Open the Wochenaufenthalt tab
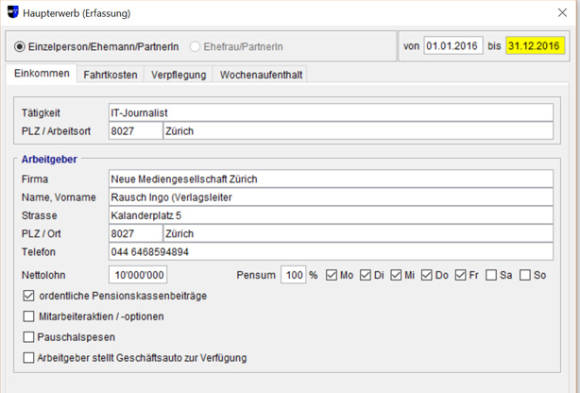This screenshot has width=580, height=393. (261, 75)
